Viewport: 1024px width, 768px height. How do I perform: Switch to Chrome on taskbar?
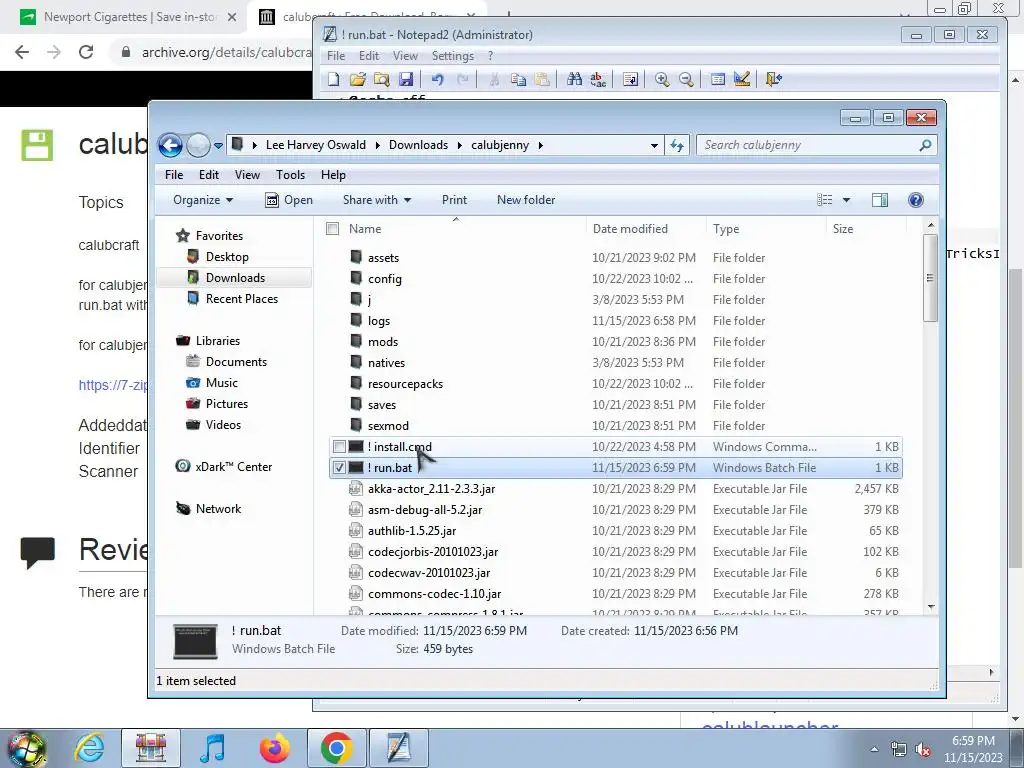click(336, 748)
